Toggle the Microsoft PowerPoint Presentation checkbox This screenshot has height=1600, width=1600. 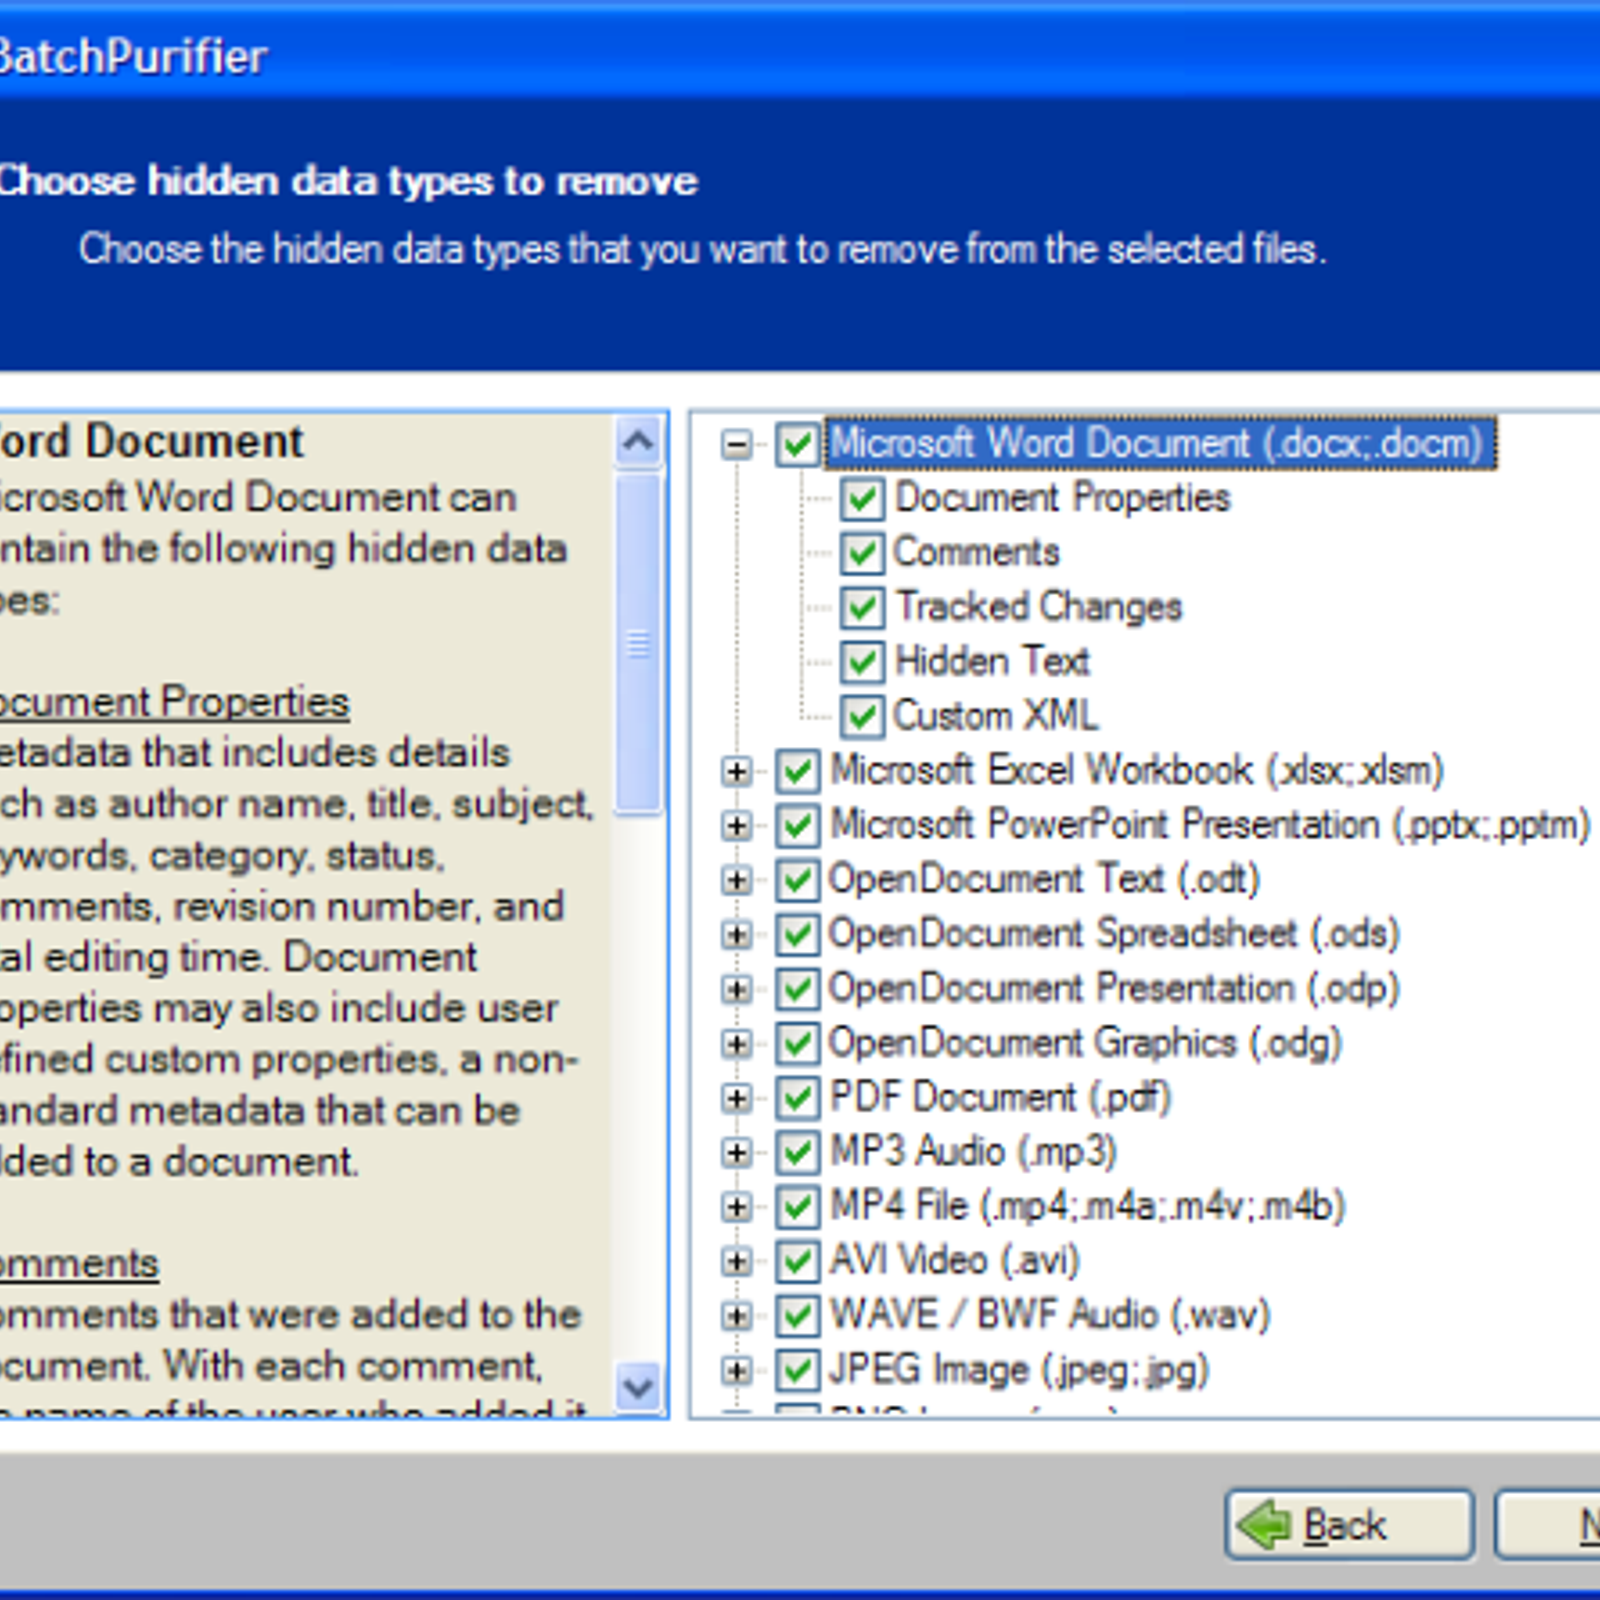[x=798, y=825]
